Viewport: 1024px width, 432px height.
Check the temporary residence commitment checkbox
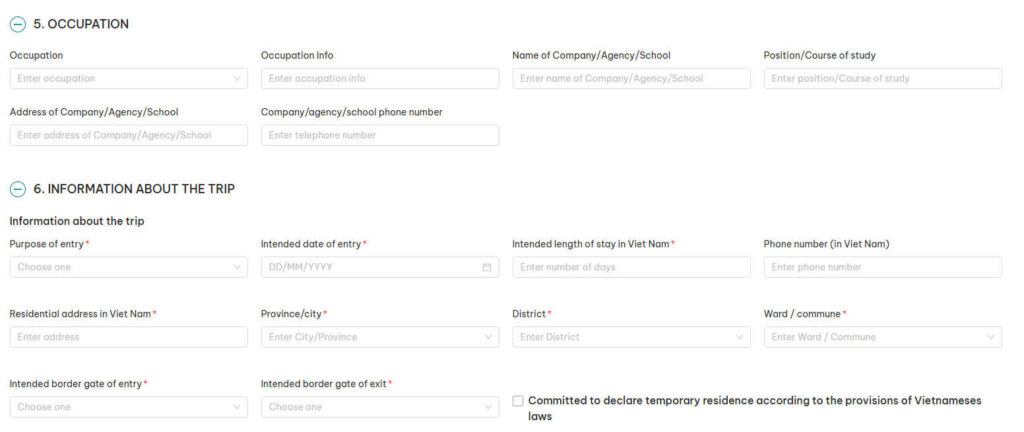pyautogui.click(x=518, y=401)
